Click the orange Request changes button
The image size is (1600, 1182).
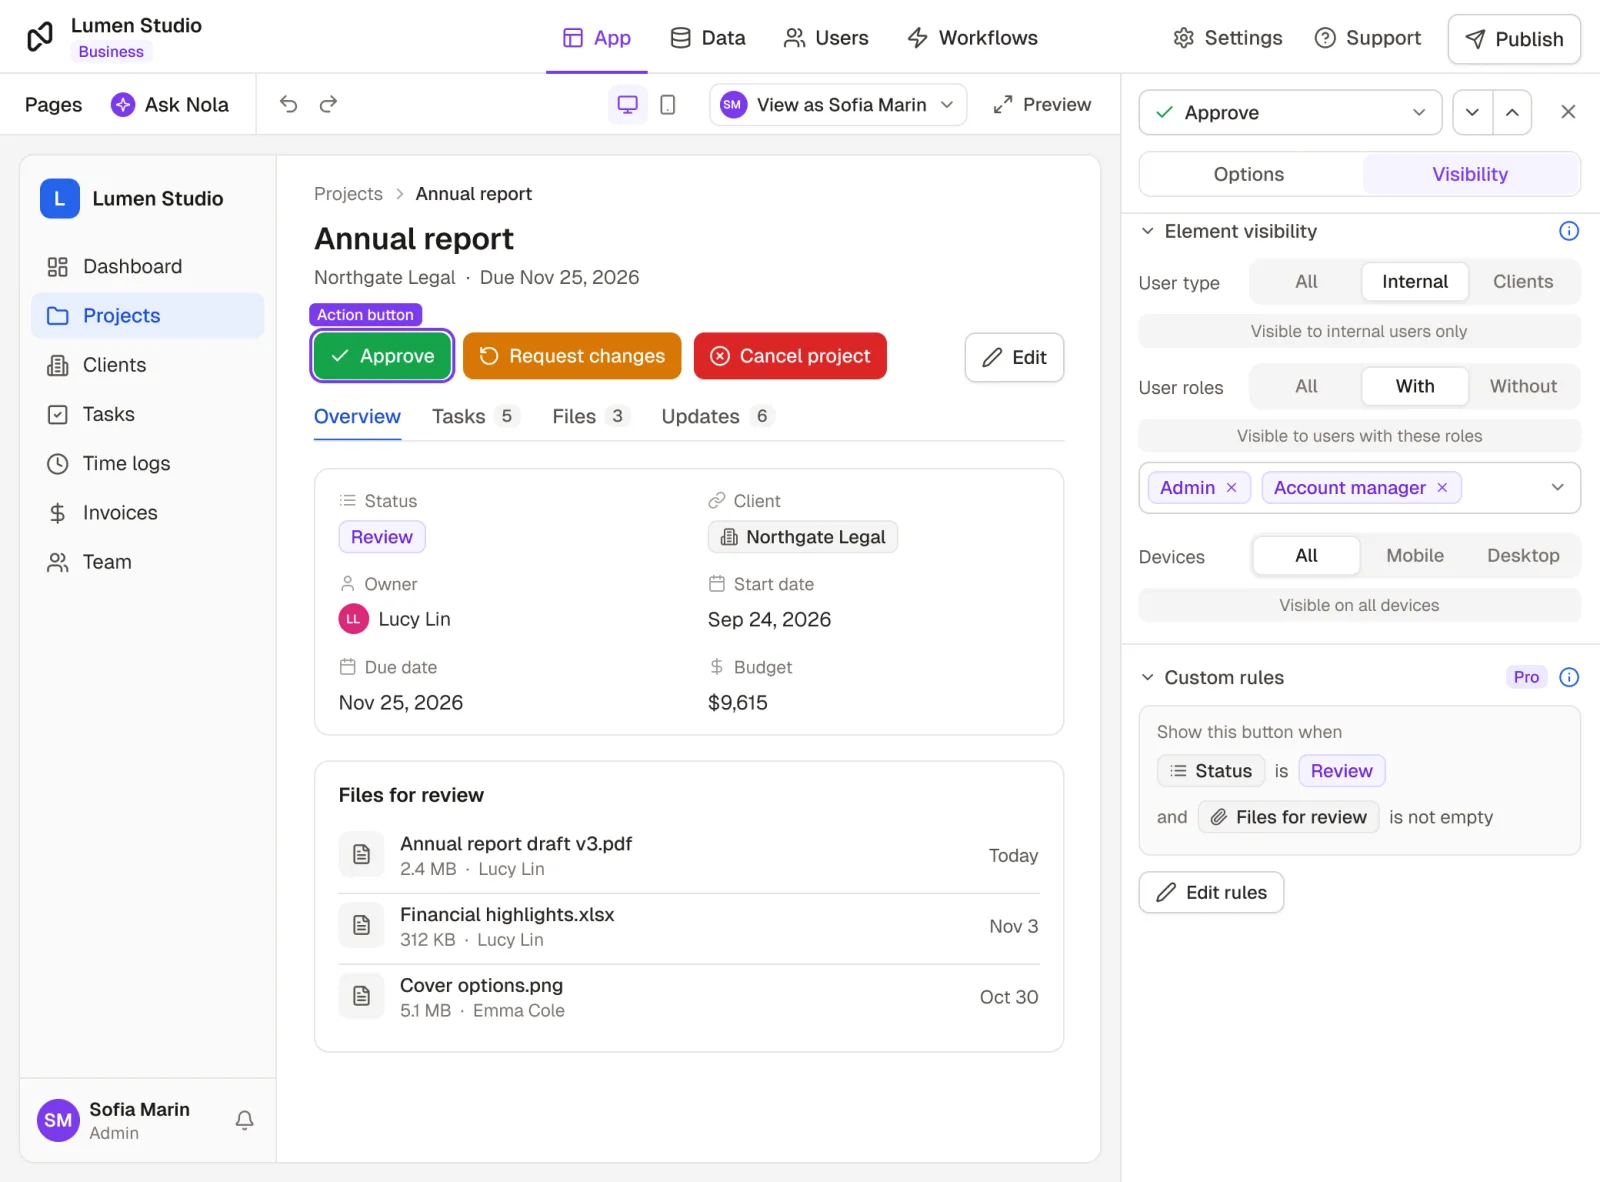pos(572,356)
